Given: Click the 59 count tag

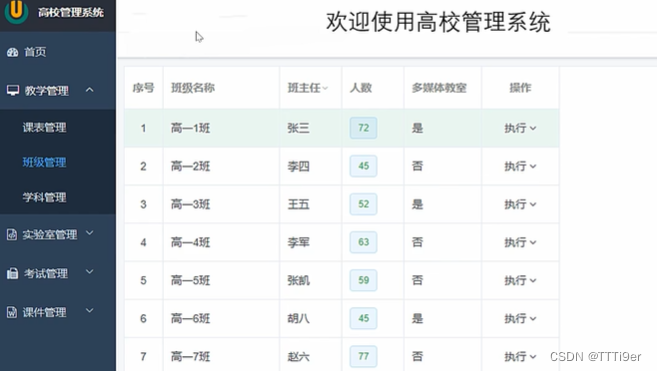Looking at the screenshot, I should coord(363,280).
